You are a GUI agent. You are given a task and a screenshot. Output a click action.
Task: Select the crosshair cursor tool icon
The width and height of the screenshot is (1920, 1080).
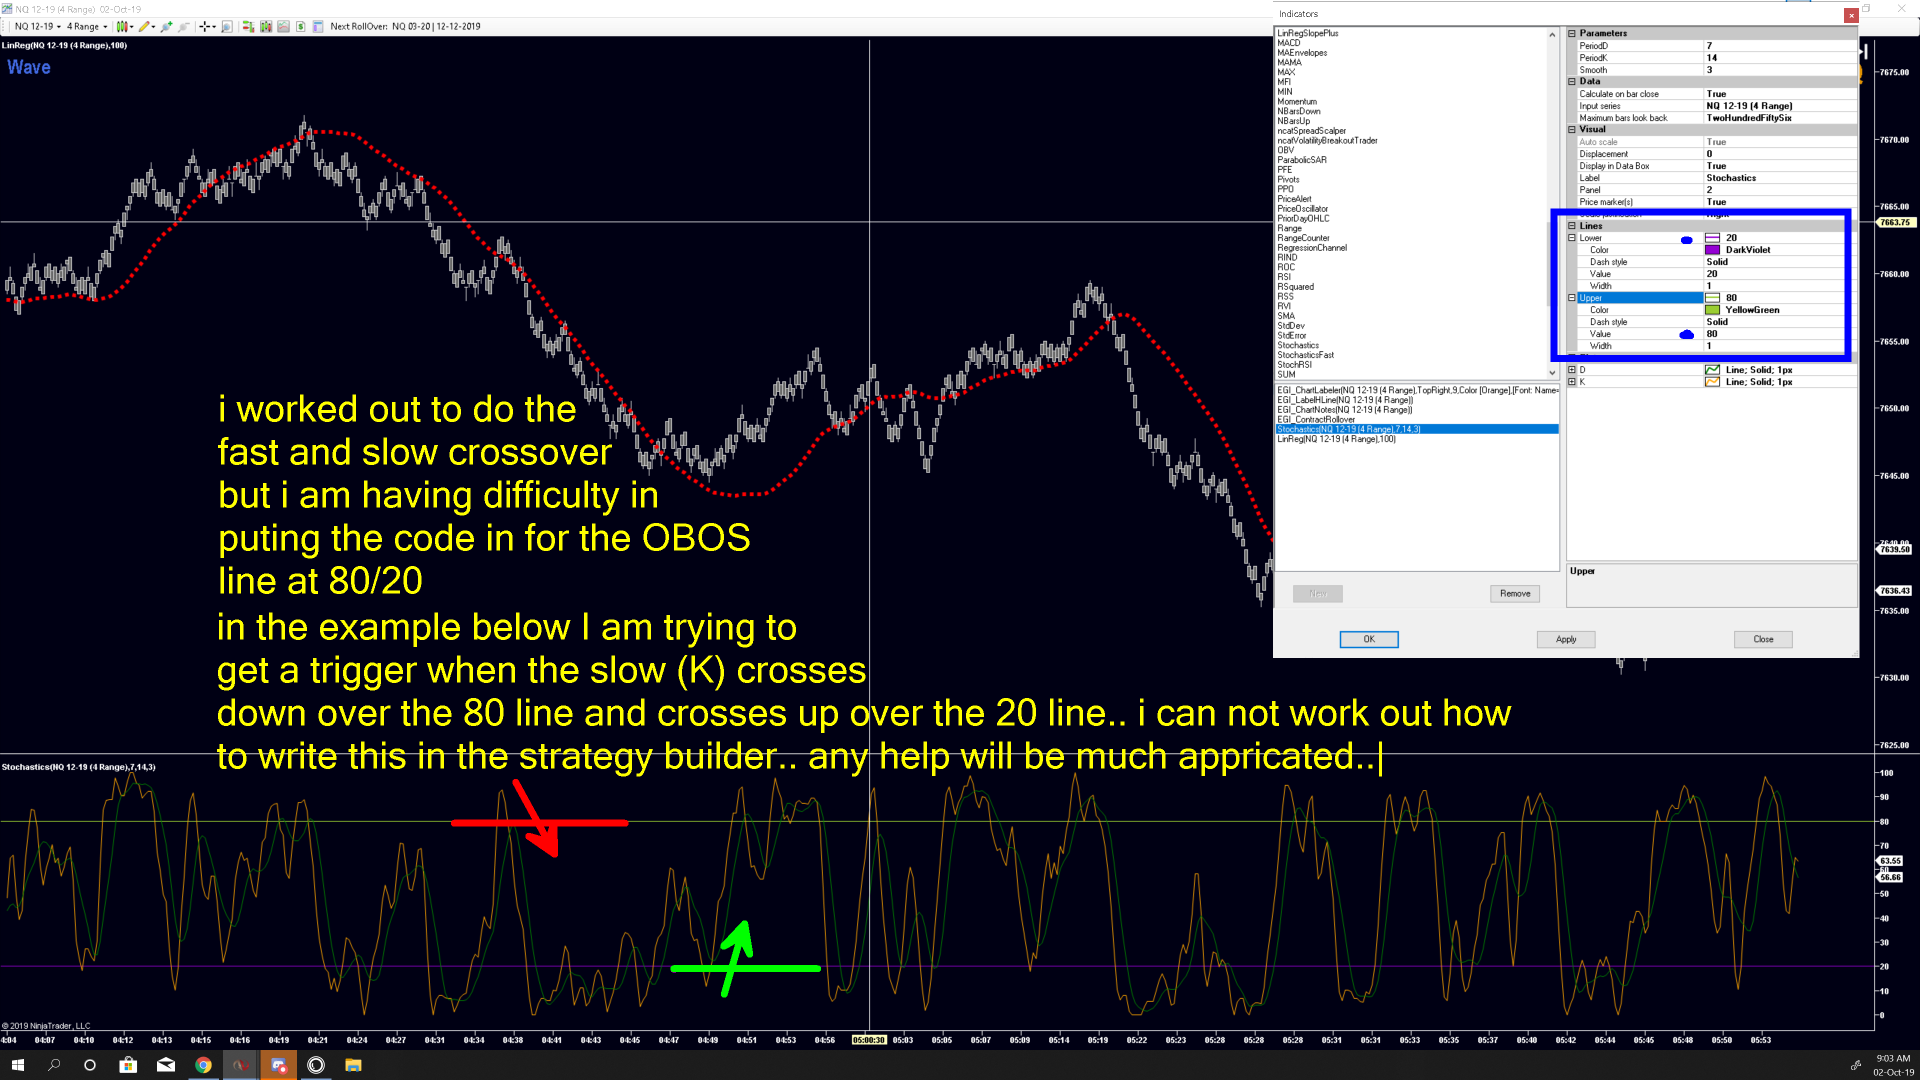[204, 27]
